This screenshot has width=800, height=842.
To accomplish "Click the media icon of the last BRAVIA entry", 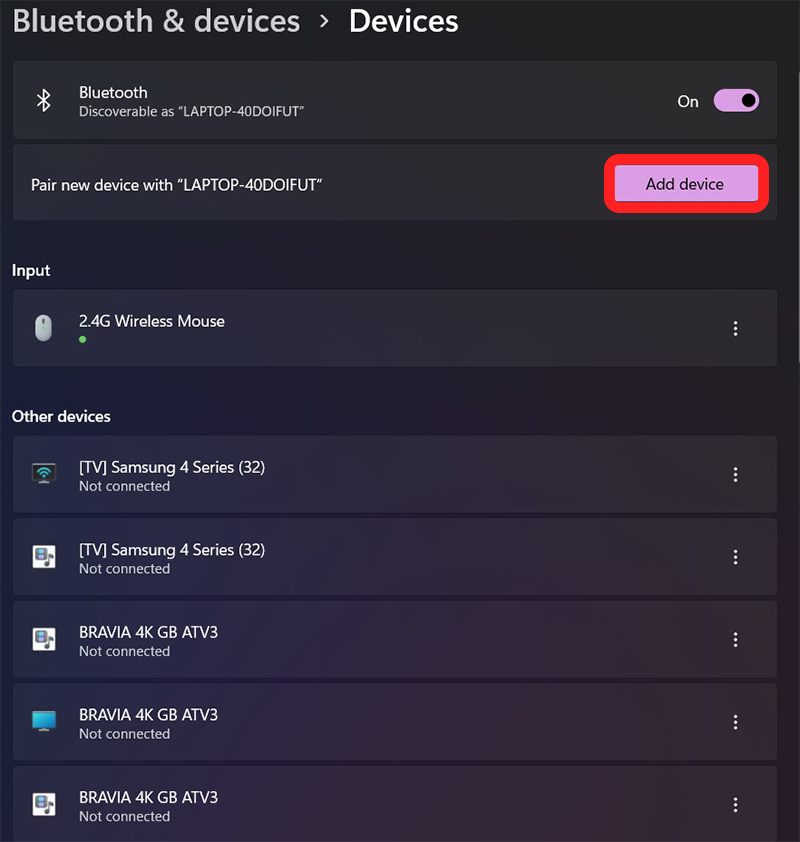I will point(43,805).
